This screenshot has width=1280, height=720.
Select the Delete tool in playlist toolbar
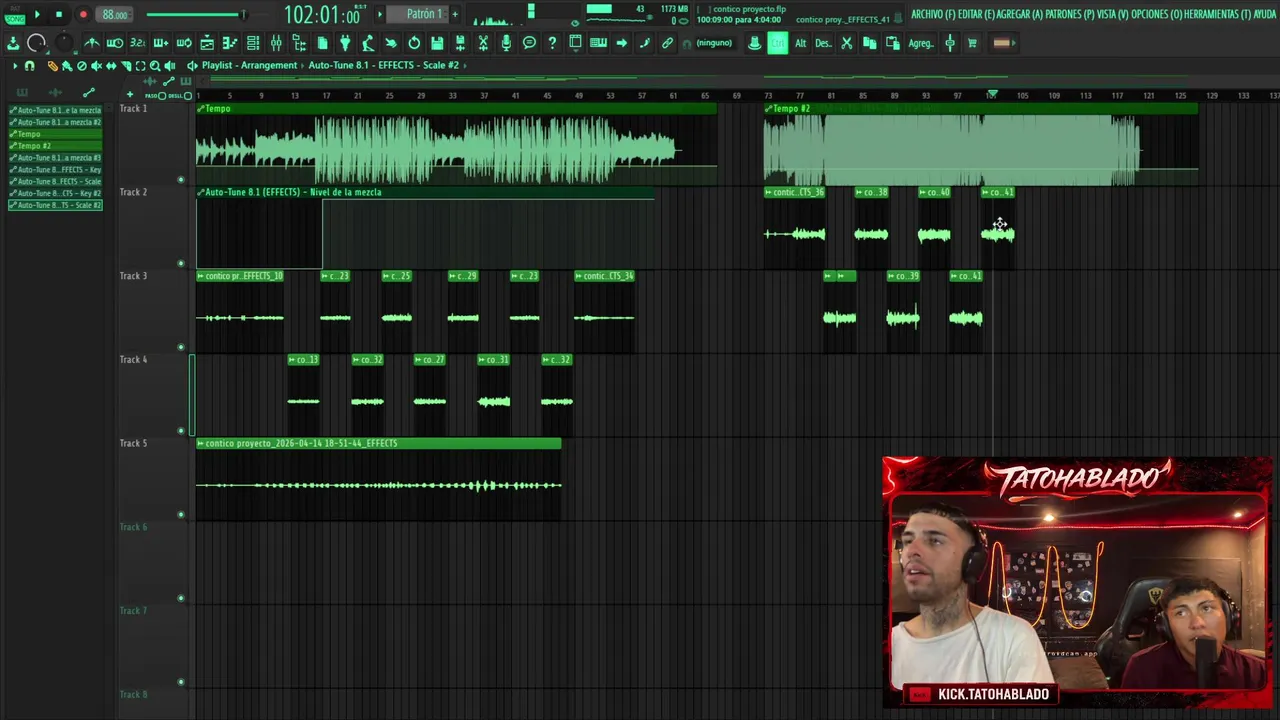(x=81, y=66)
